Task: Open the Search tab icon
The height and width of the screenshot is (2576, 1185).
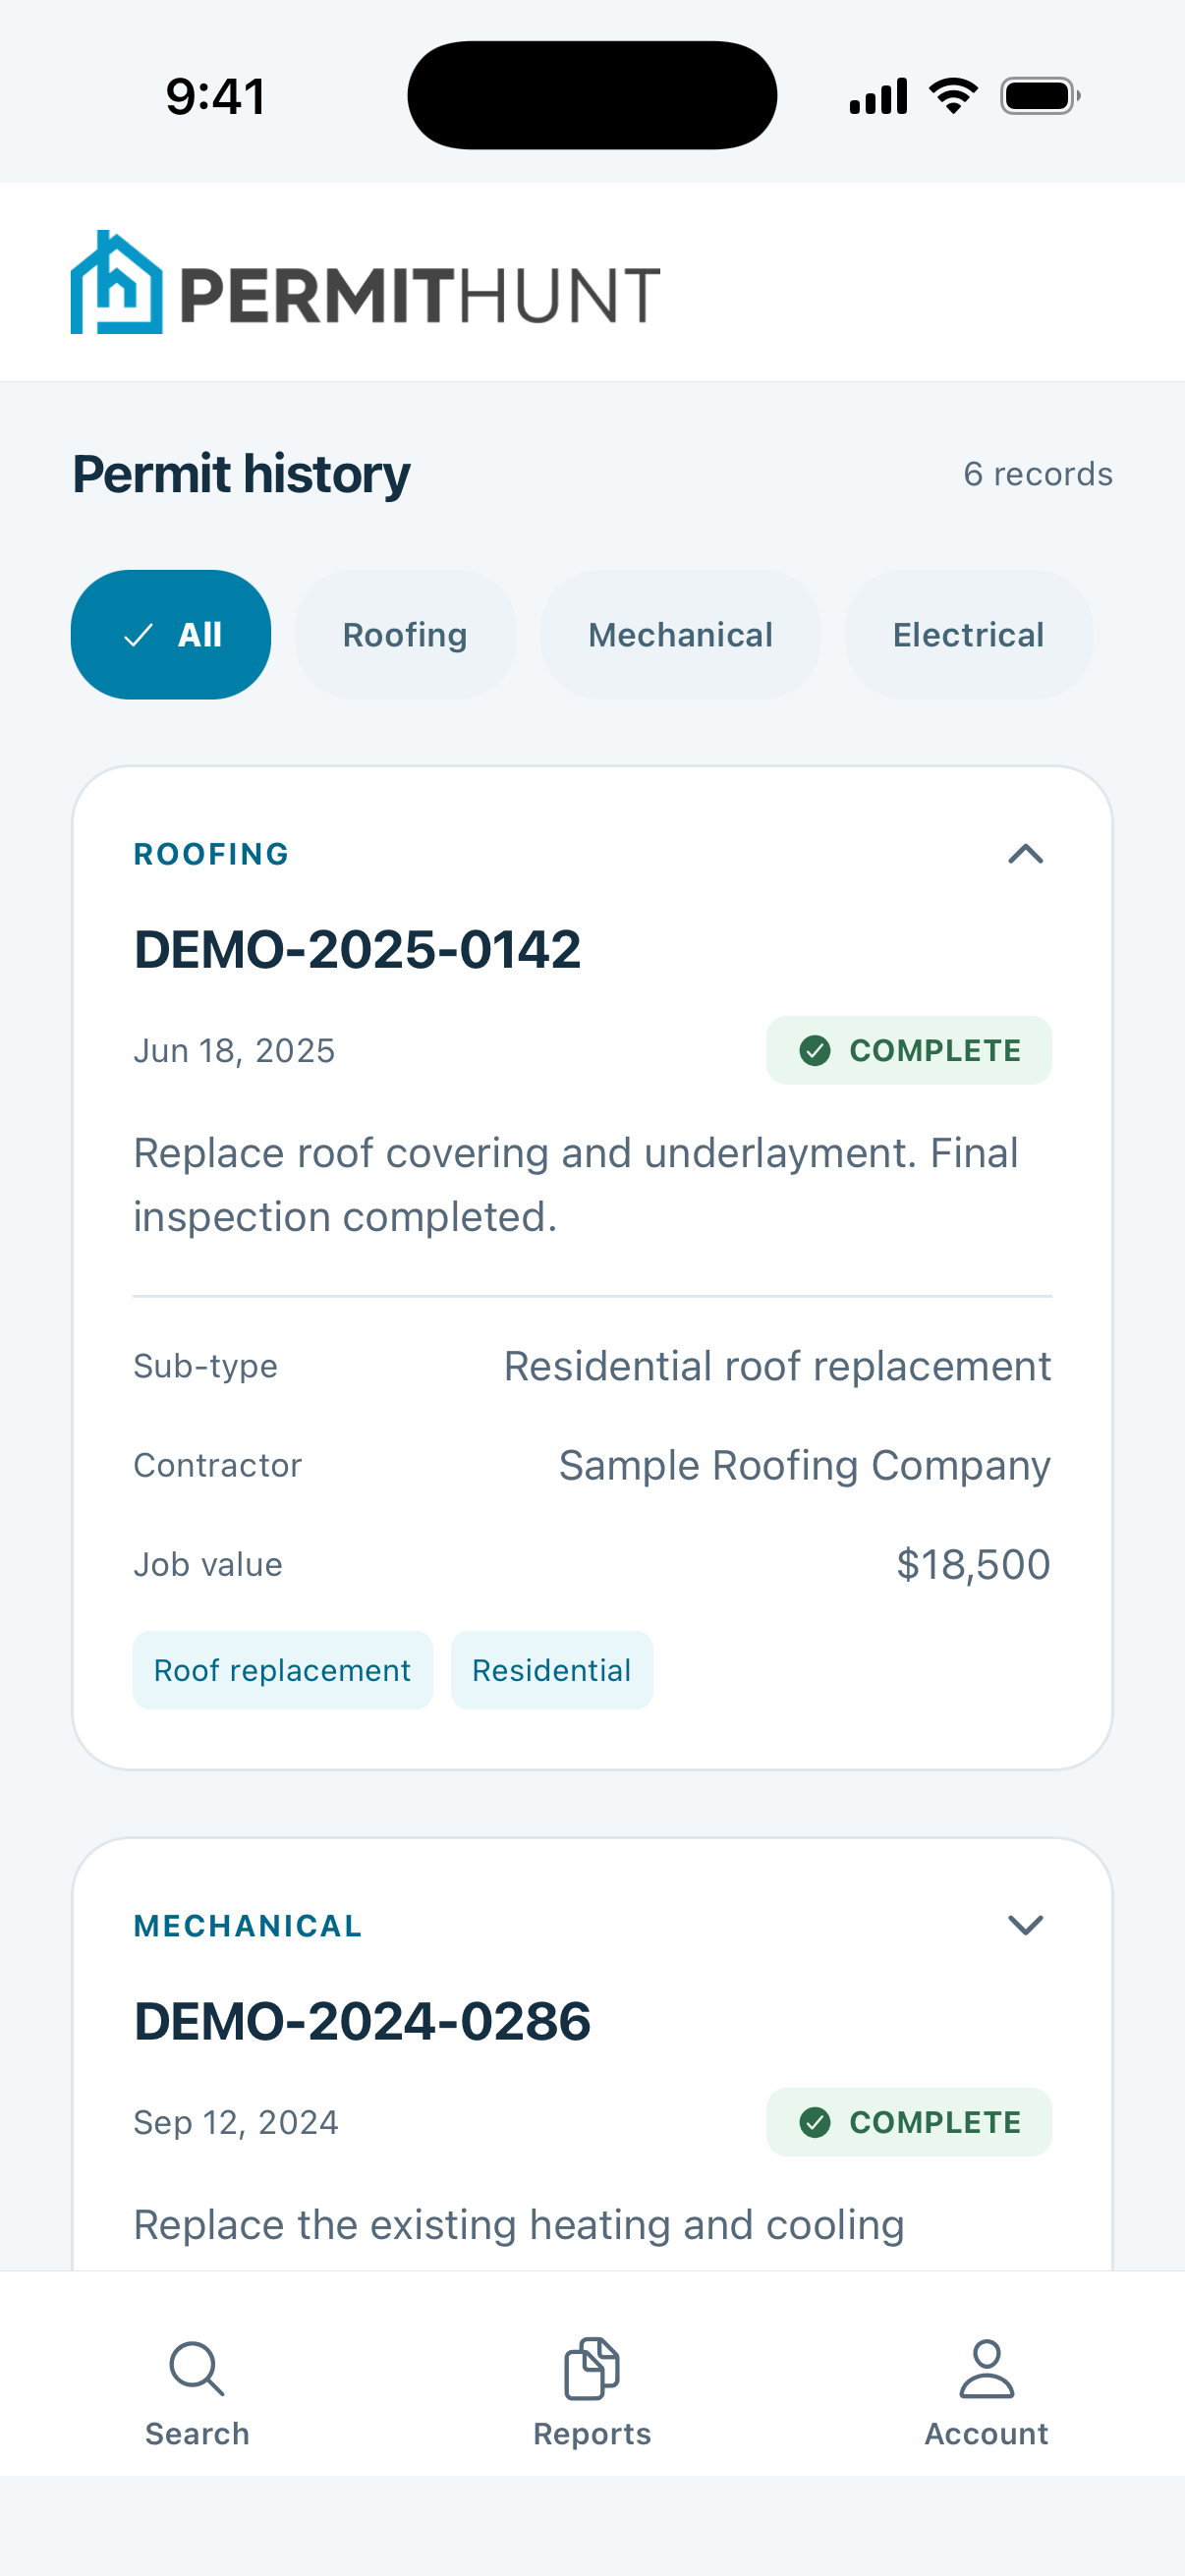Action: pos(197,2368)
